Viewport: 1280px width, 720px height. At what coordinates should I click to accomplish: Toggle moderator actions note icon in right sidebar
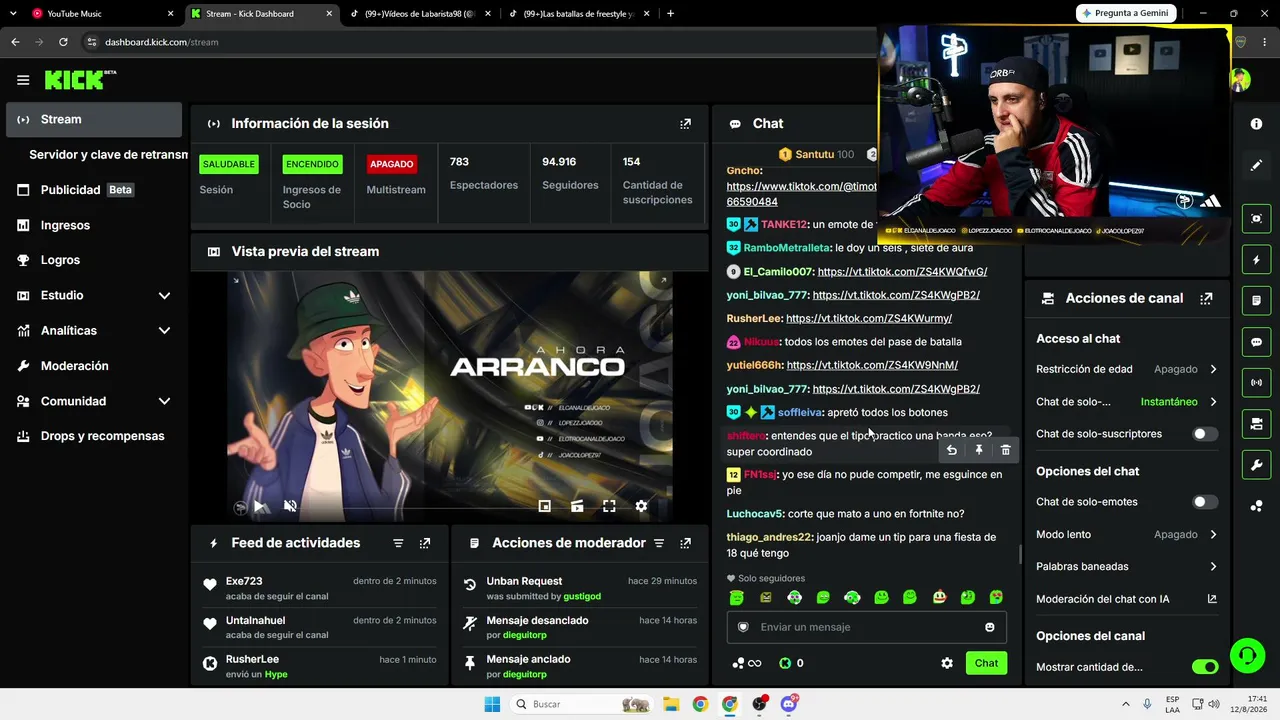coord(1256,300)
